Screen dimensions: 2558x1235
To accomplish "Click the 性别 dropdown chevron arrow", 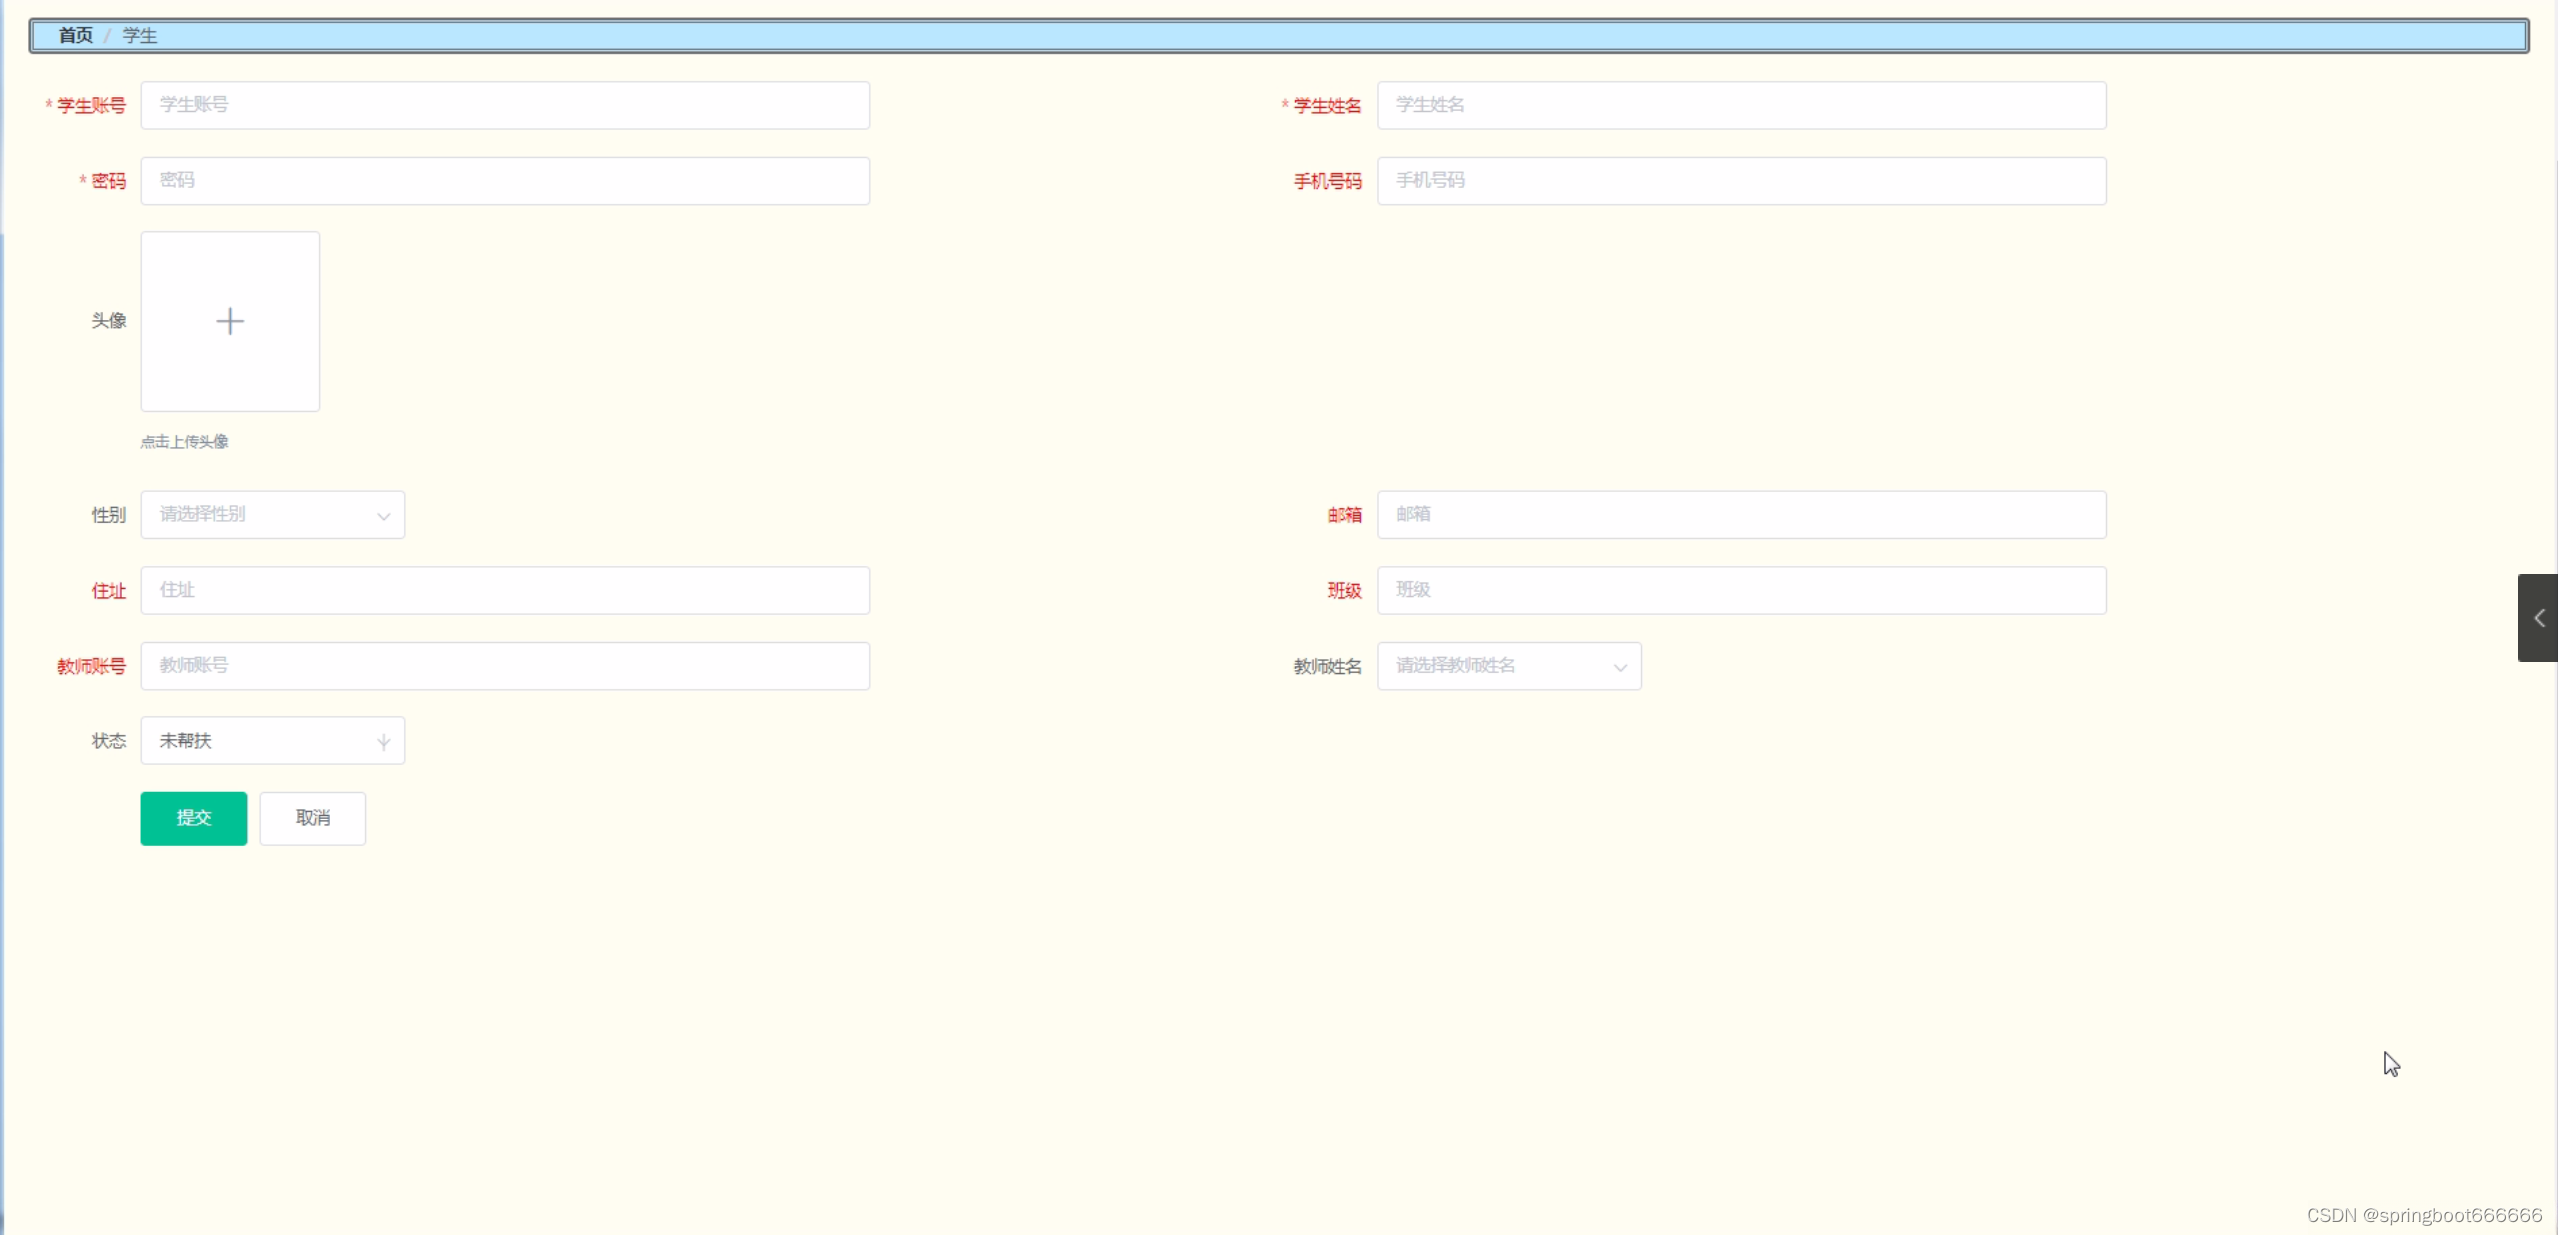I will click(383, 516).
